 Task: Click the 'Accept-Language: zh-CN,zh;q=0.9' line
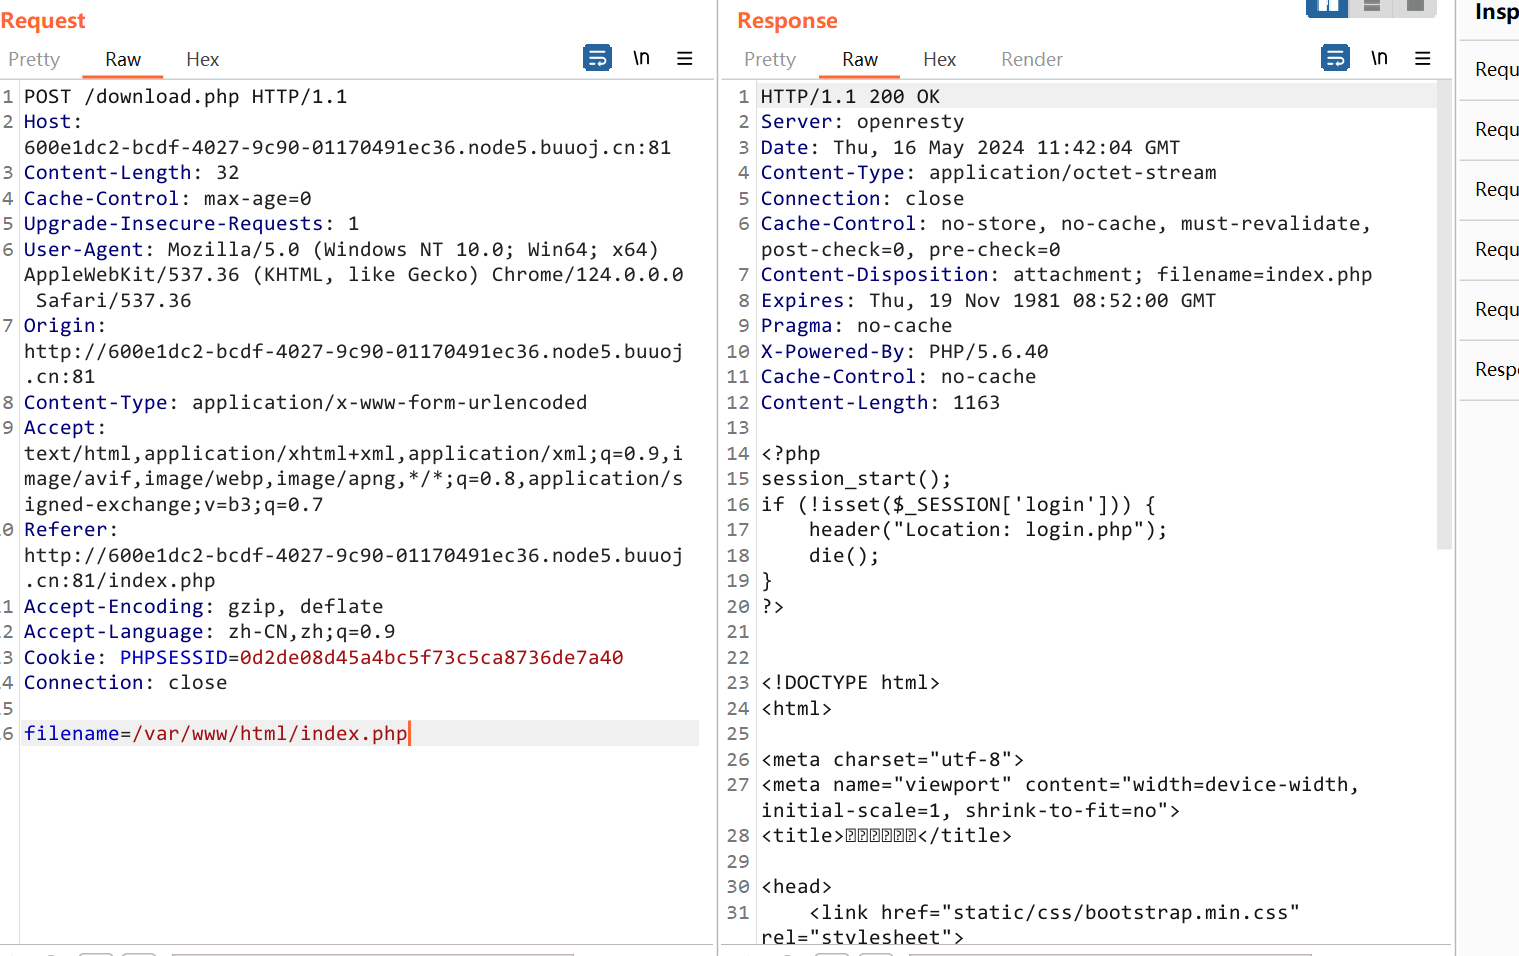coord(210,632)
